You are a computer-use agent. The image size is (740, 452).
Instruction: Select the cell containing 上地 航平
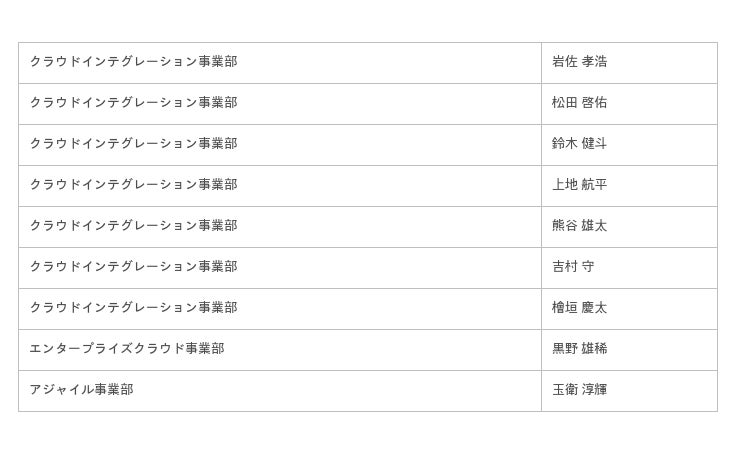coord(580,185)
